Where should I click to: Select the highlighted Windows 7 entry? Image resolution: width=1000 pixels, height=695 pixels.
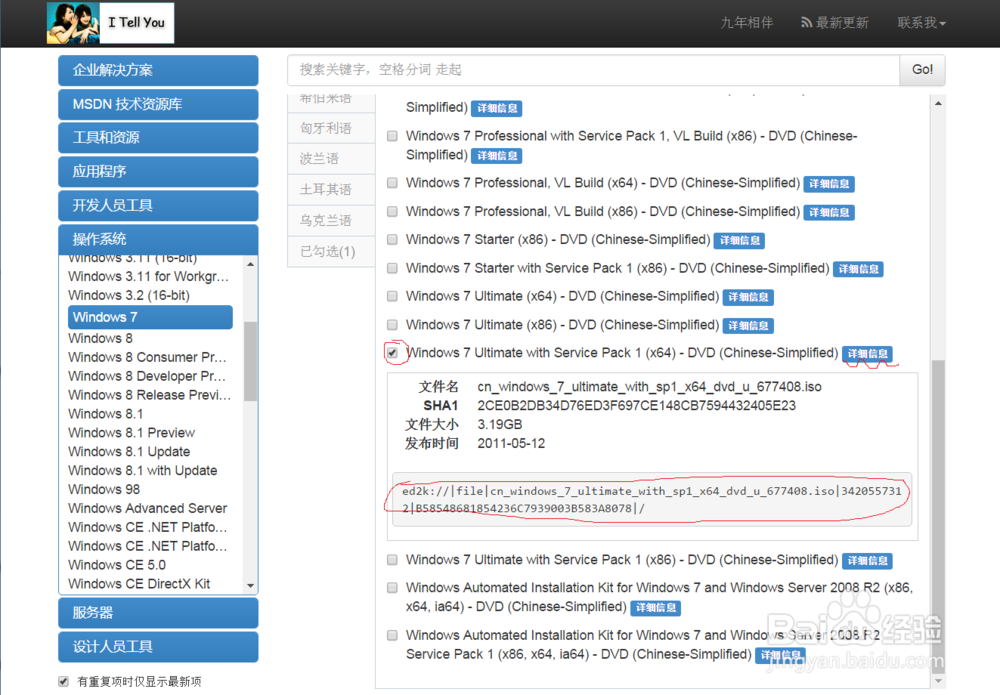[x=150, y=317]
